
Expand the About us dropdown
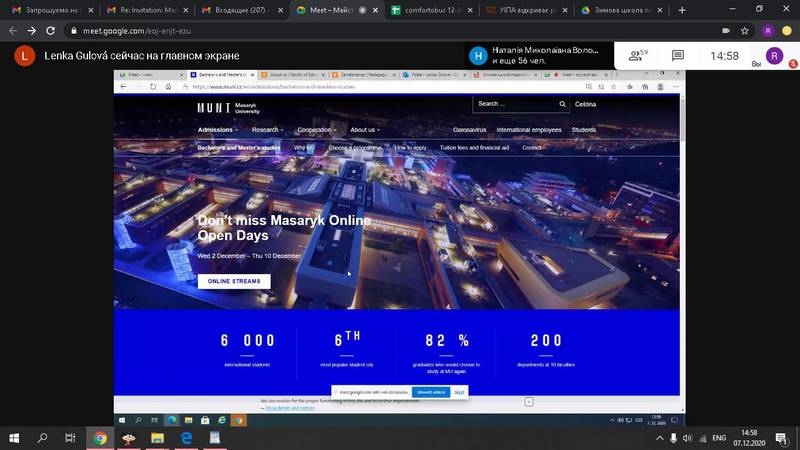(x=365, y=130)
